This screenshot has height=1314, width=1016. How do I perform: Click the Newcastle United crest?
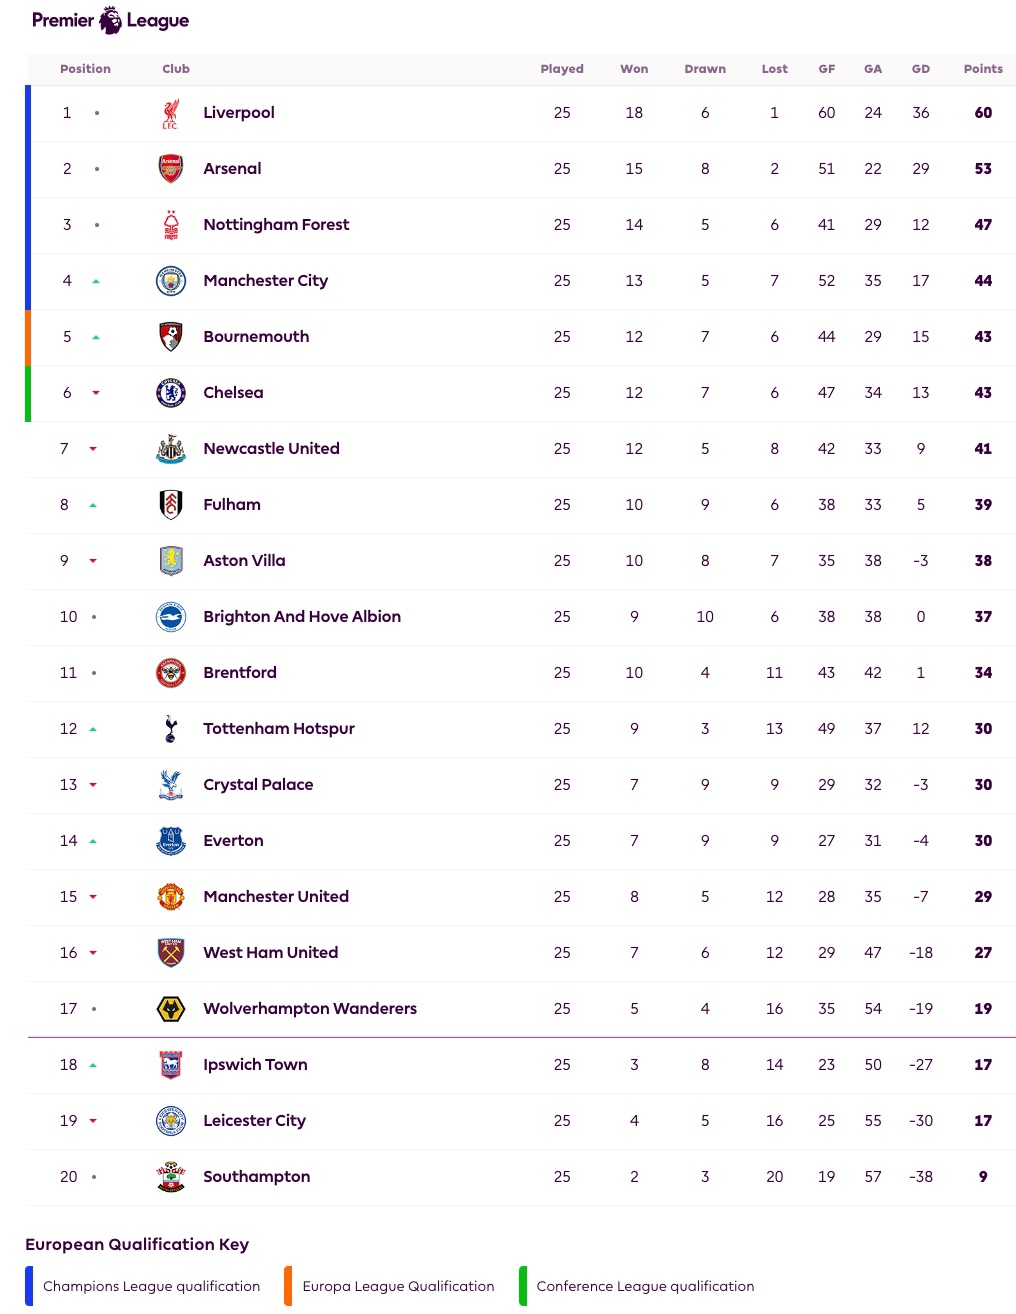(171, 449)
